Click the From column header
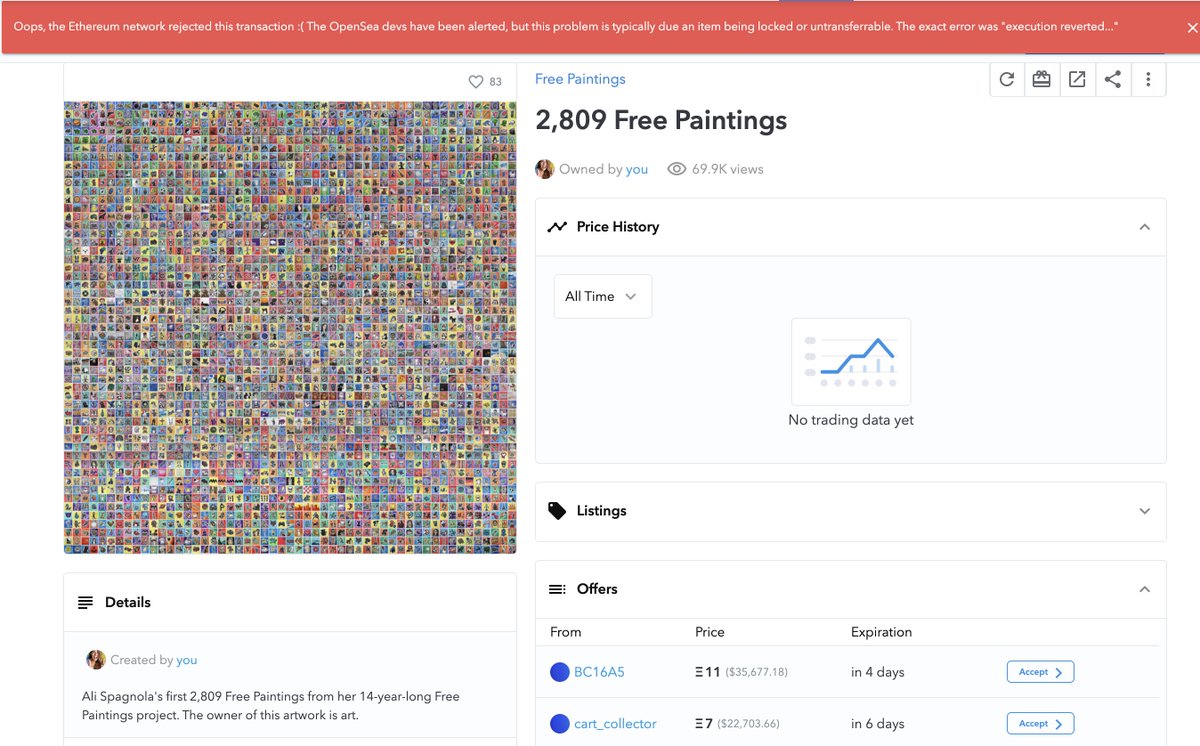The height and width of the screenshot is (746, 1200). (x=566, y=632)
